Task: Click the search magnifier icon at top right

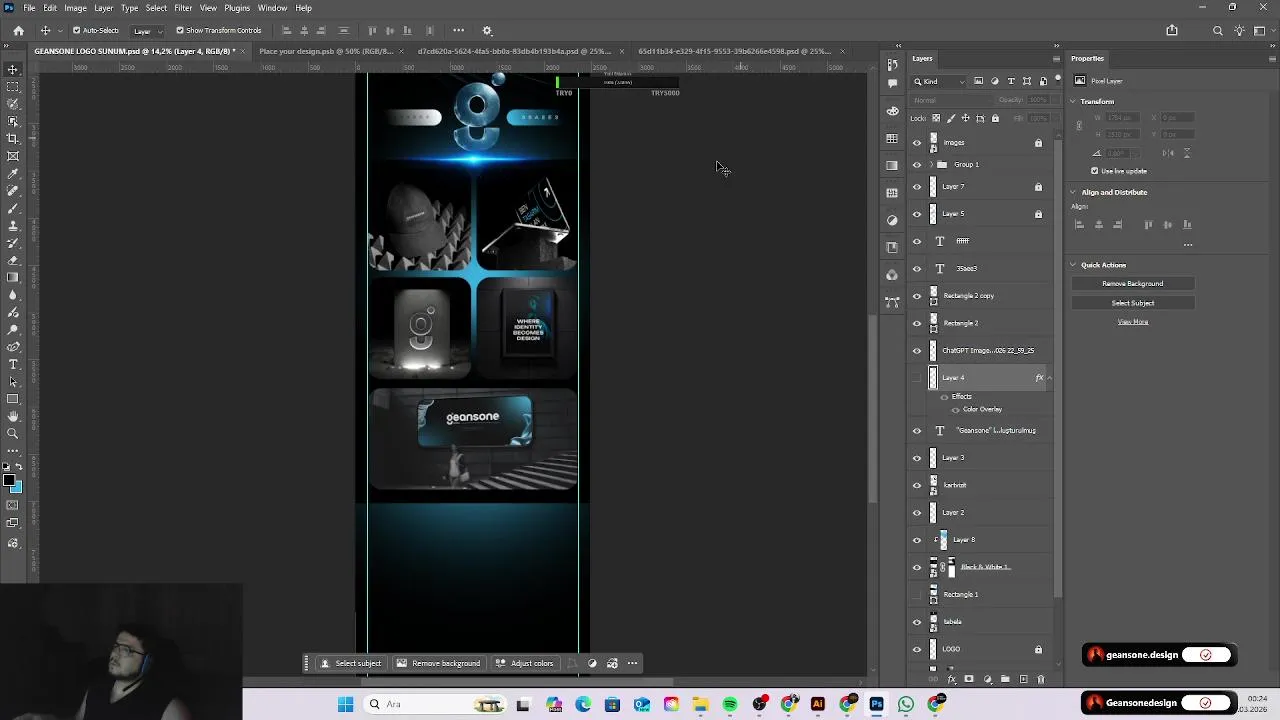Action: [x=1217, y=30]
